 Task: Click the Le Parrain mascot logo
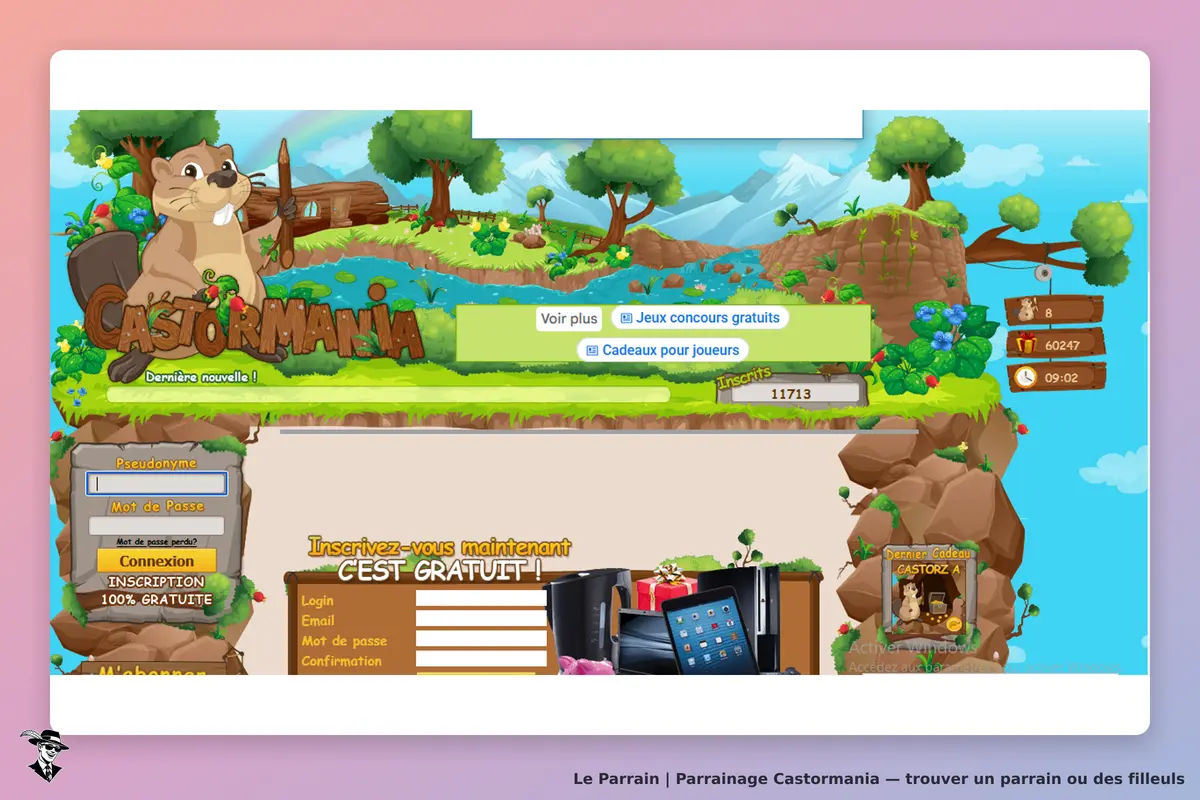click(43, 754)
